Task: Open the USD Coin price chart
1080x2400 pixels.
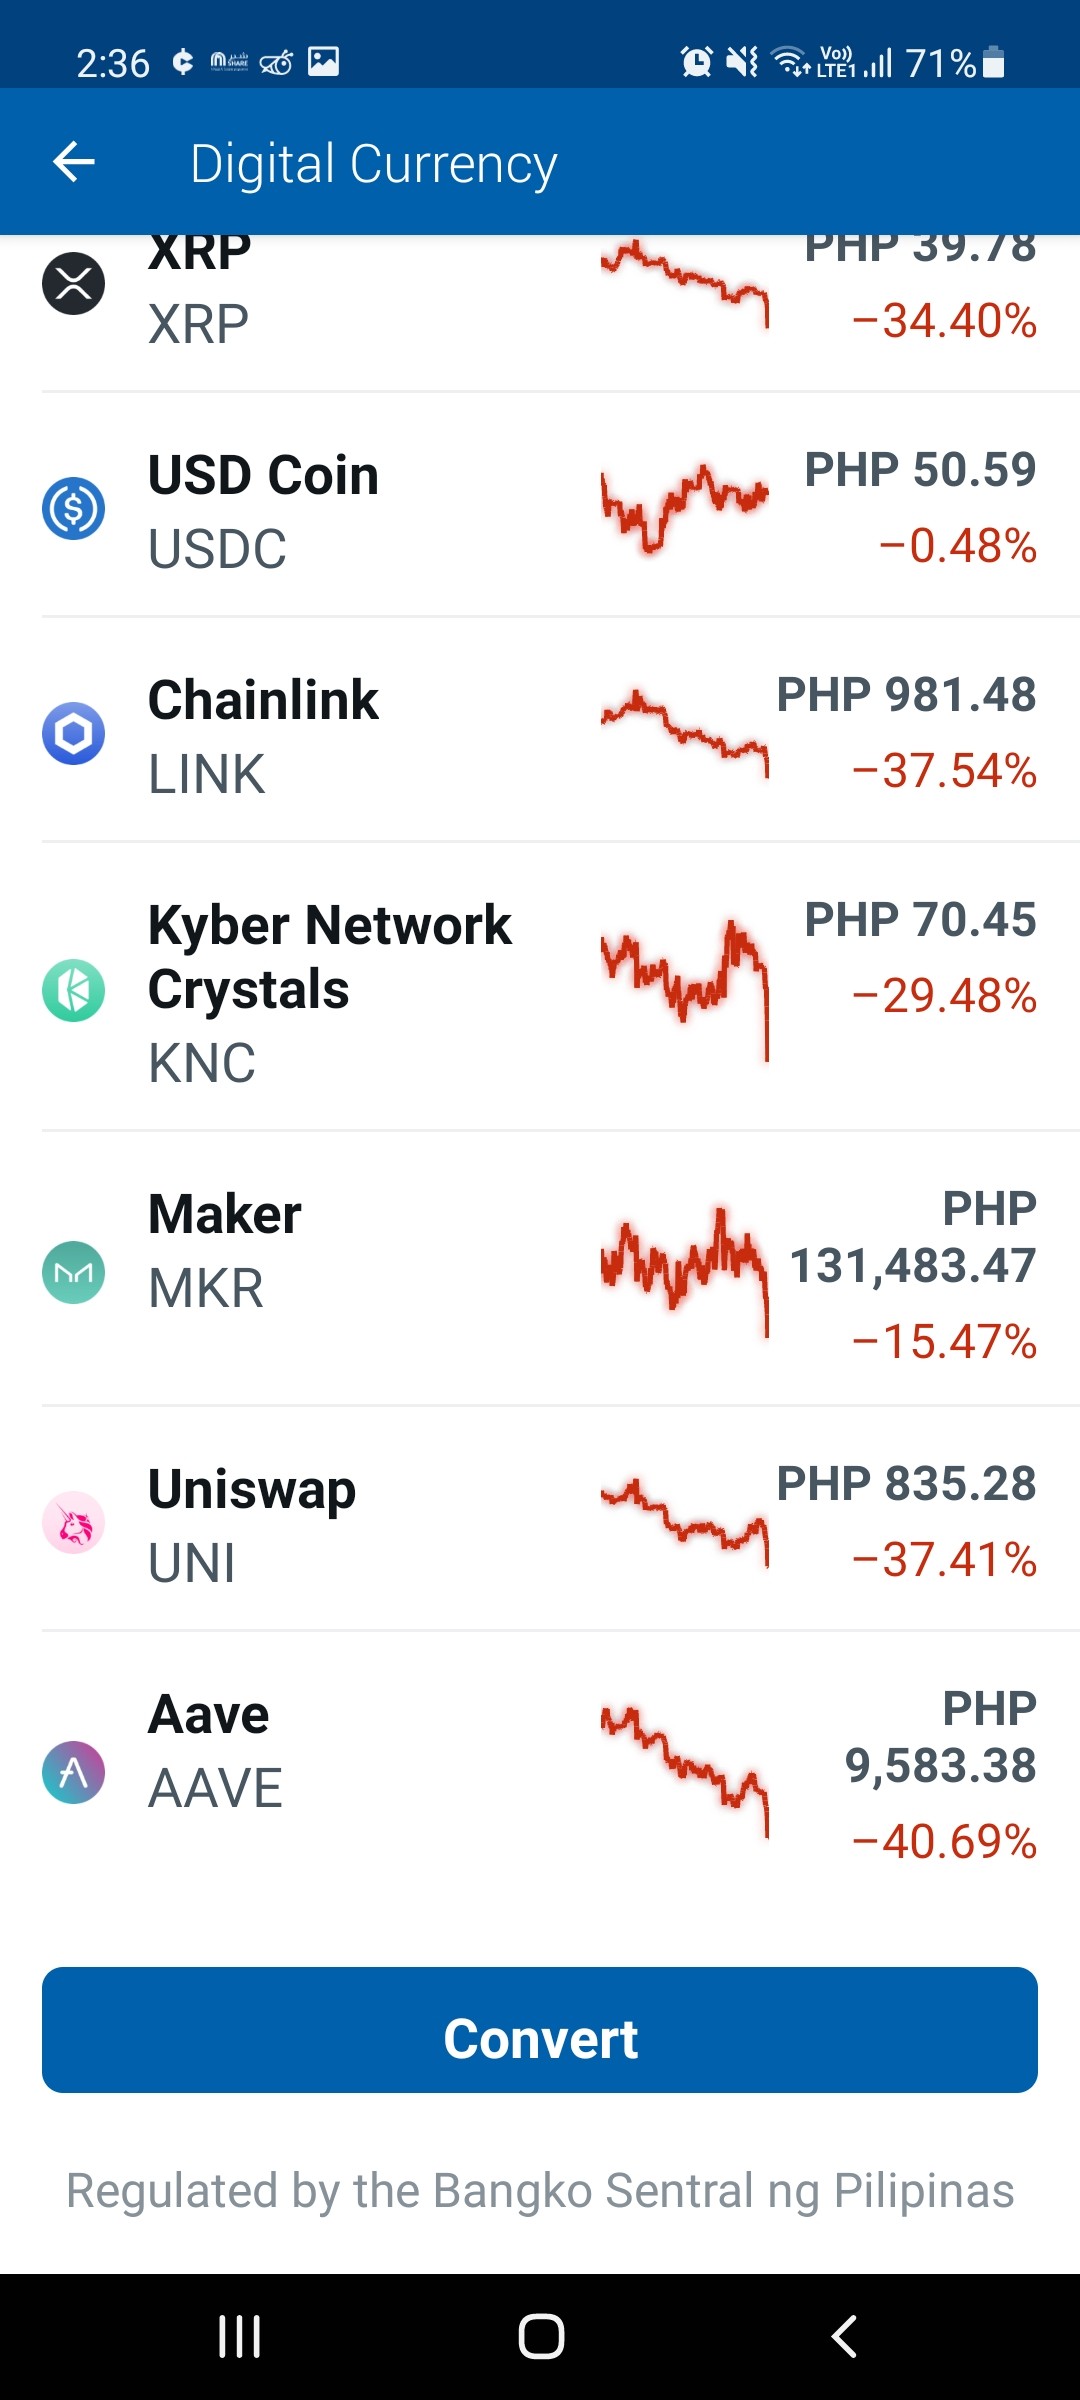Action: (685, 508)
